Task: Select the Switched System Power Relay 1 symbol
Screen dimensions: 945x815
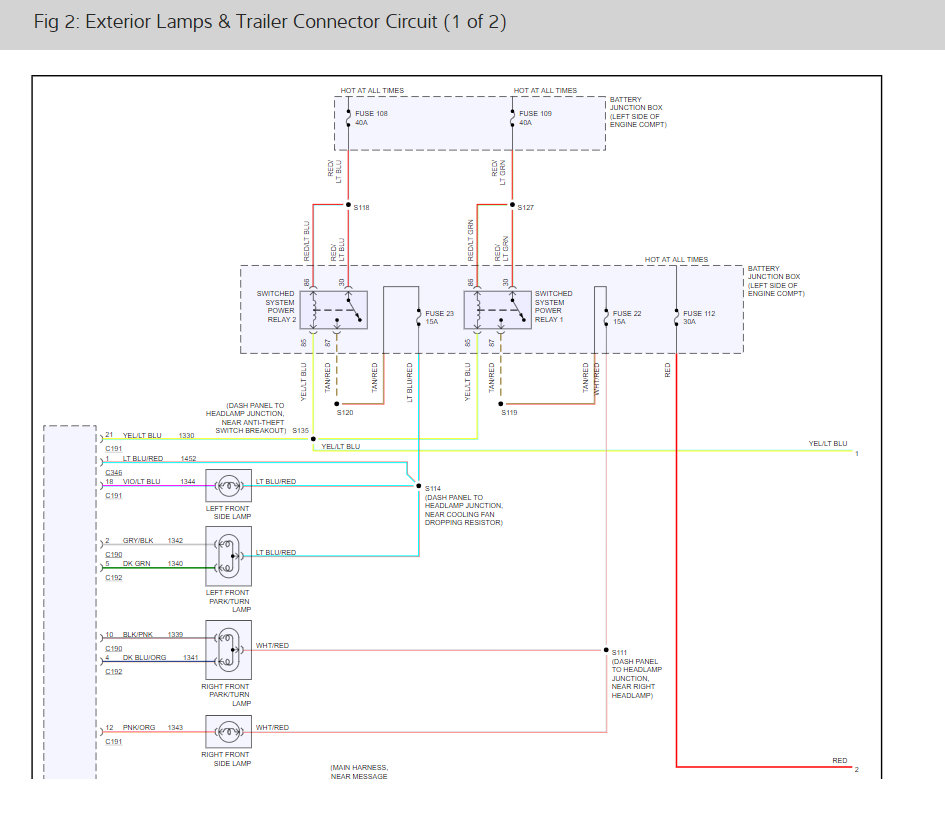Action: 497,310
